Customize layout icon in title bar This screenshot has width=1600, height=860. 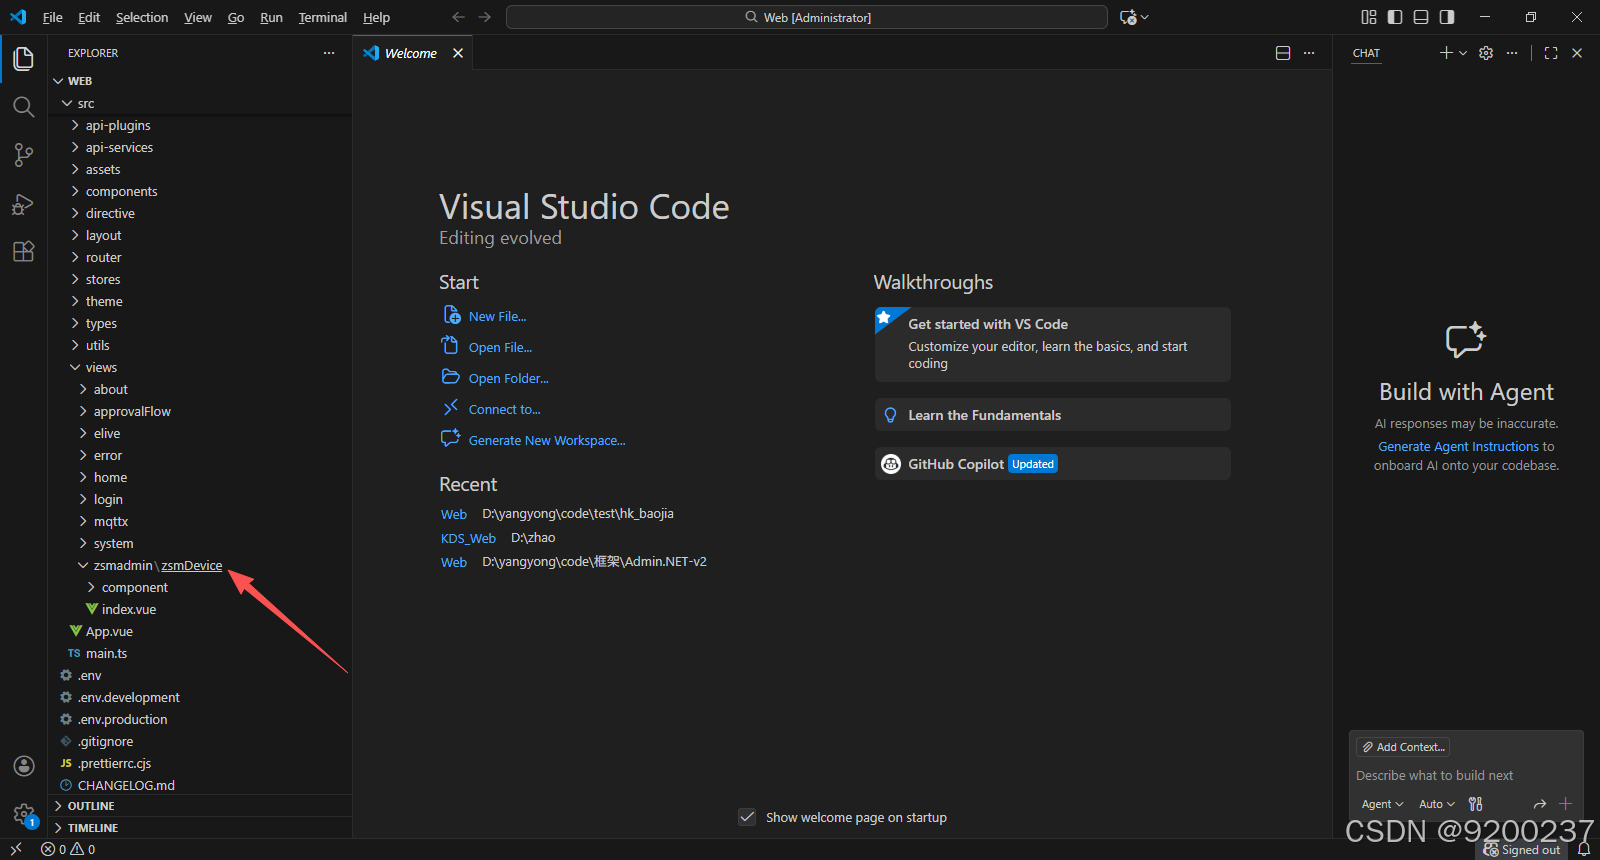[1369, 17]
